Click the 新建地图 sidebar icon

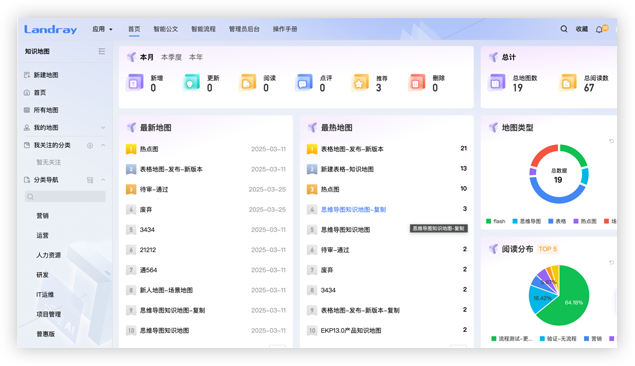[x=27, y=75]
